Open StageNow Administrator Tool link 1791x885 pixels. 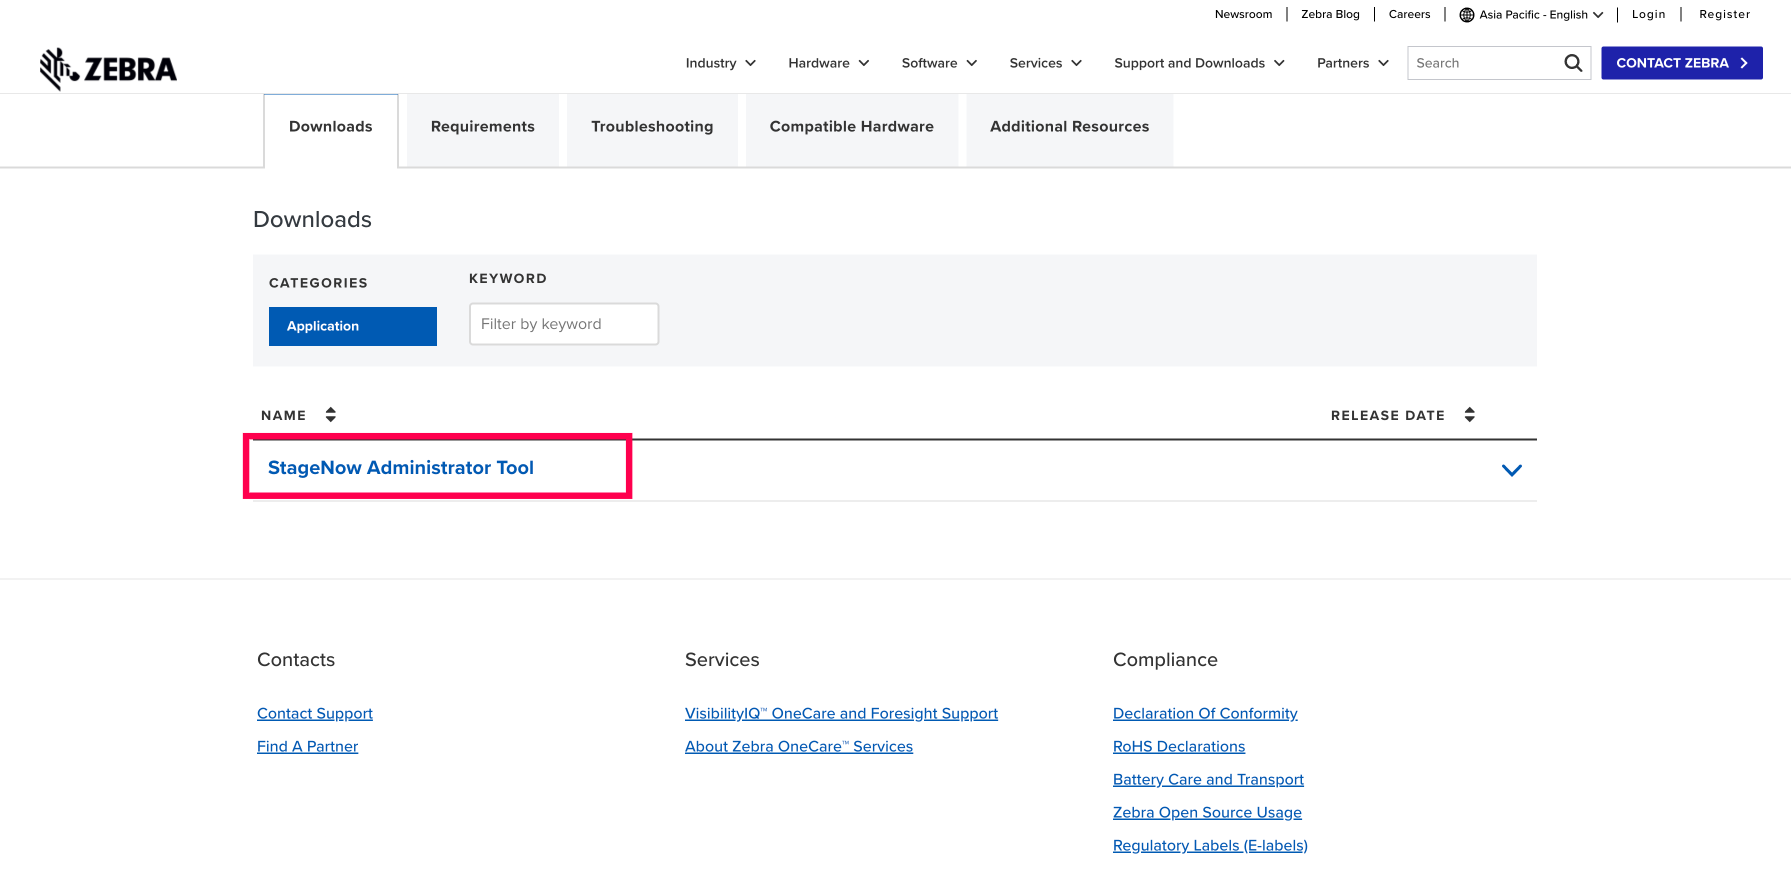pyautogui.click(x=401, y=468)
